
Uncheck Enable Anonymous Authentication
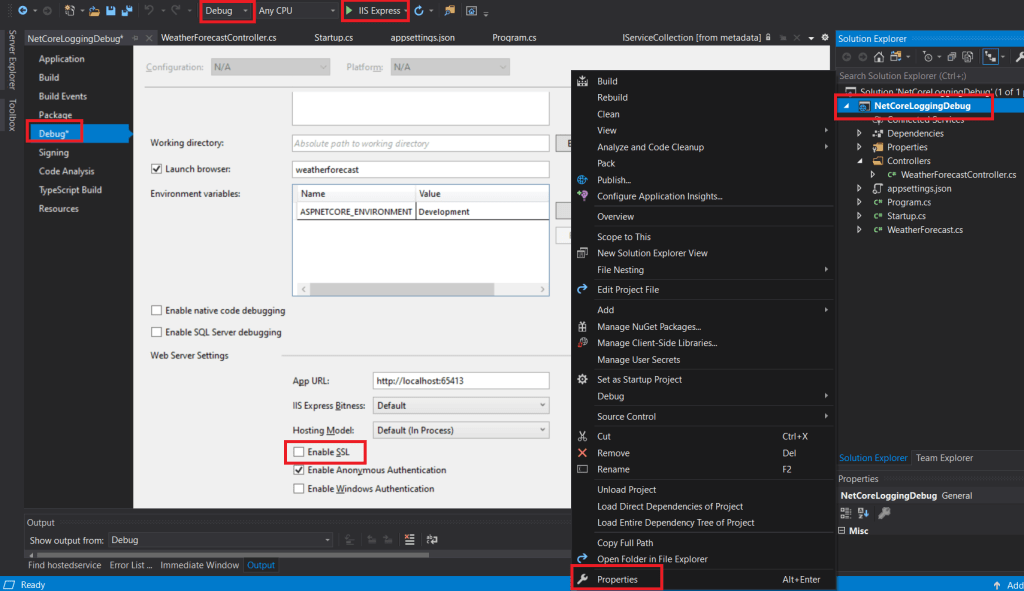299,470
